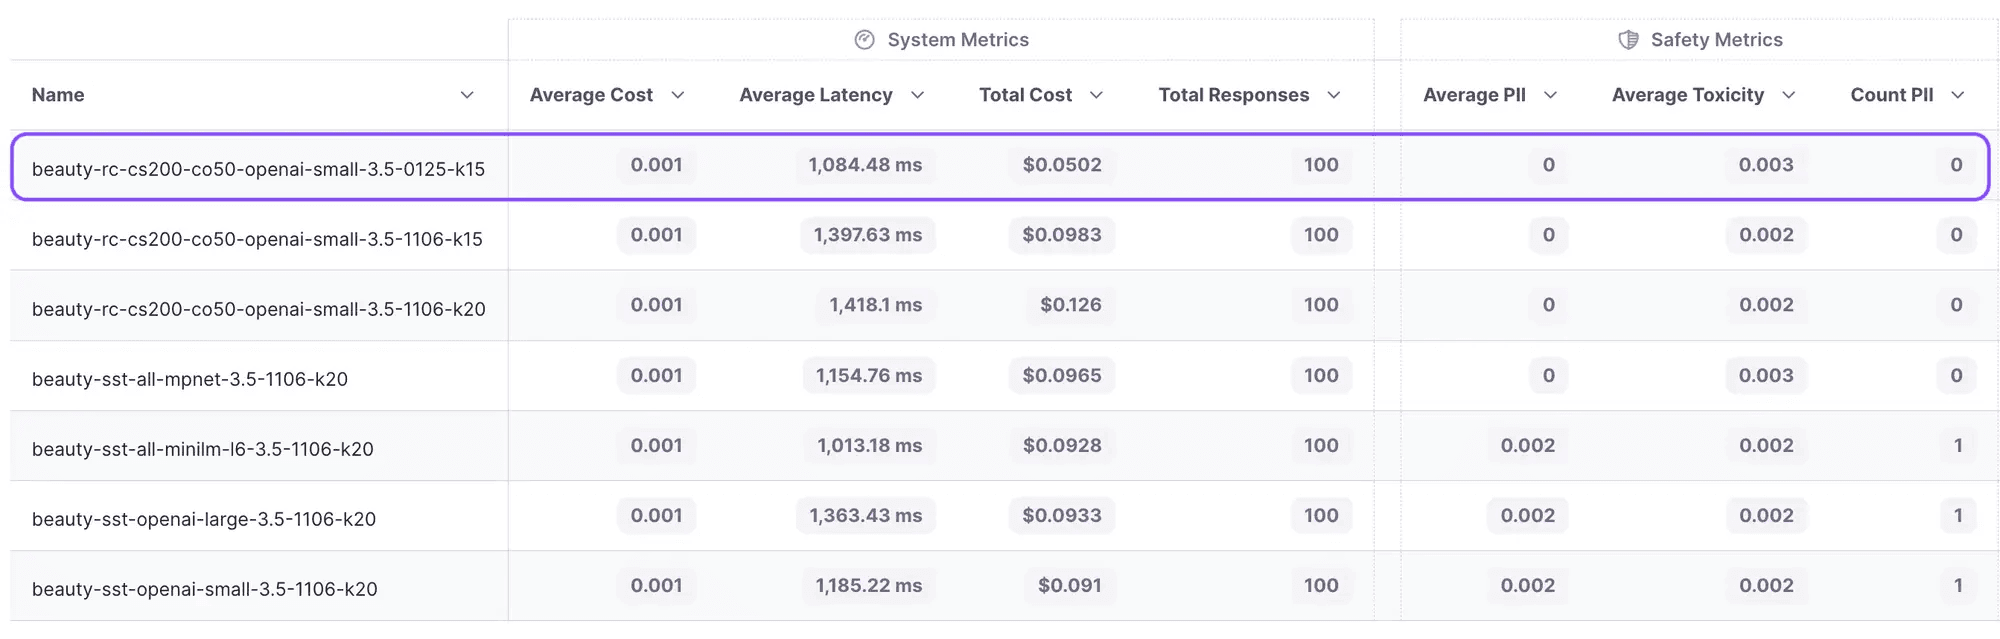This screenshot has height=639, width=2000.
Task: Click the 1,363.43 ms latency value
Action: pyautogui.click(x=865, y=515)
